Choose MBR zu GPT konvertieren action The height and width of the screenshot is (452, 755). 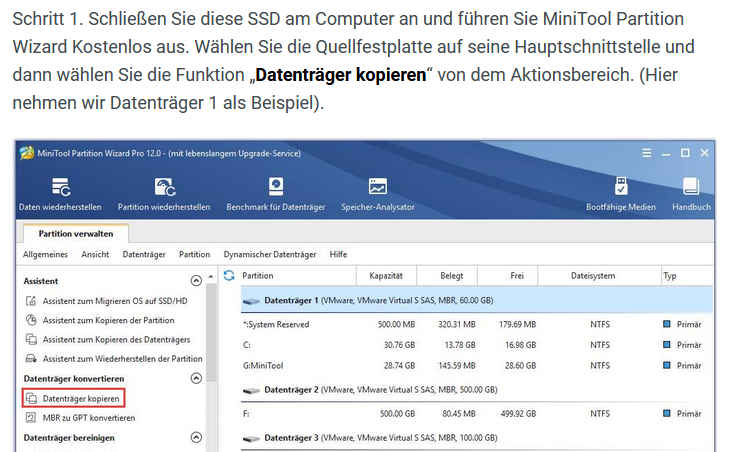(89, 418)
